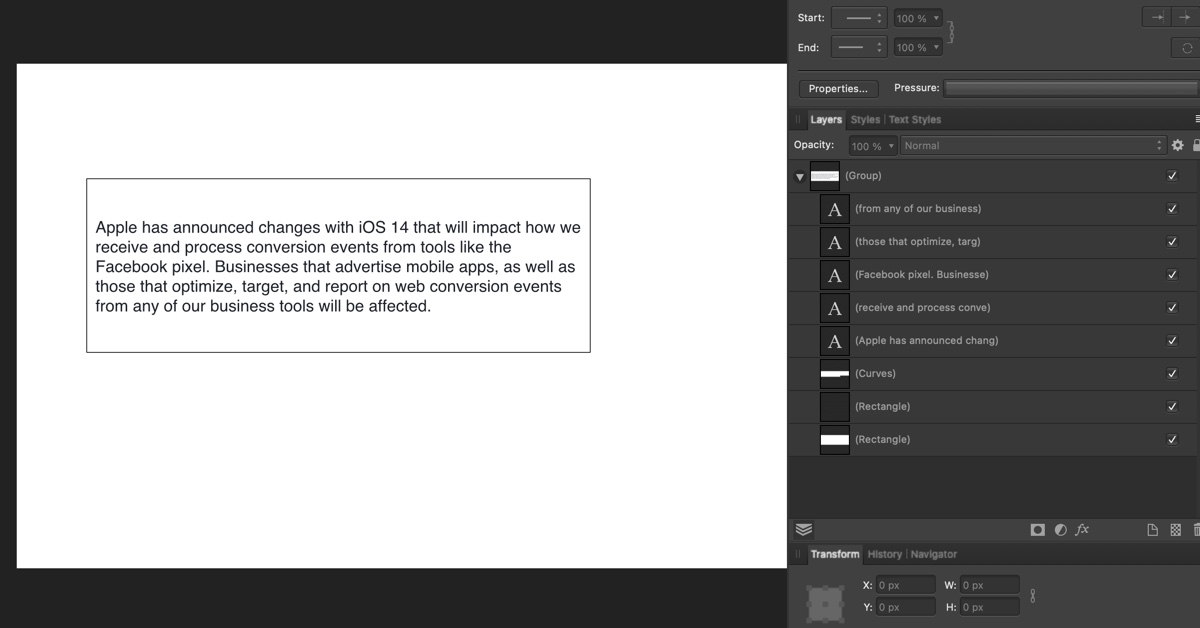This screenshot has width=1200, height=628.
Task: Select layer name '(Group)'
Action: (x=863, y=176)
